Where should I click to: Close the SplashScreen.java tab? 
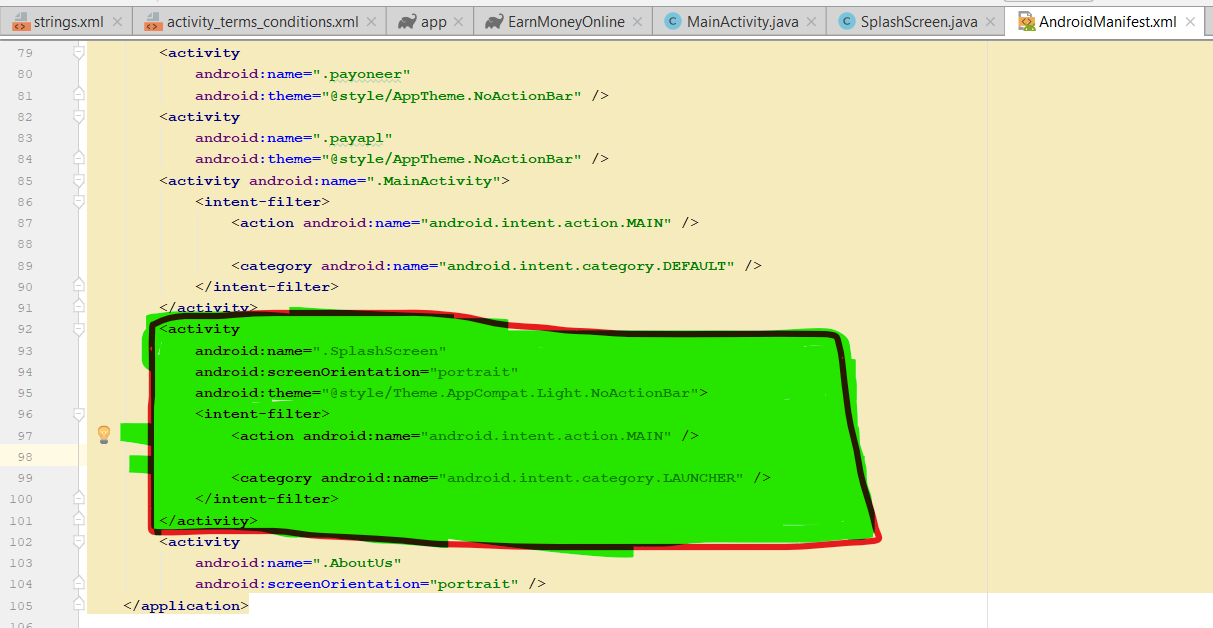(991, 22)
